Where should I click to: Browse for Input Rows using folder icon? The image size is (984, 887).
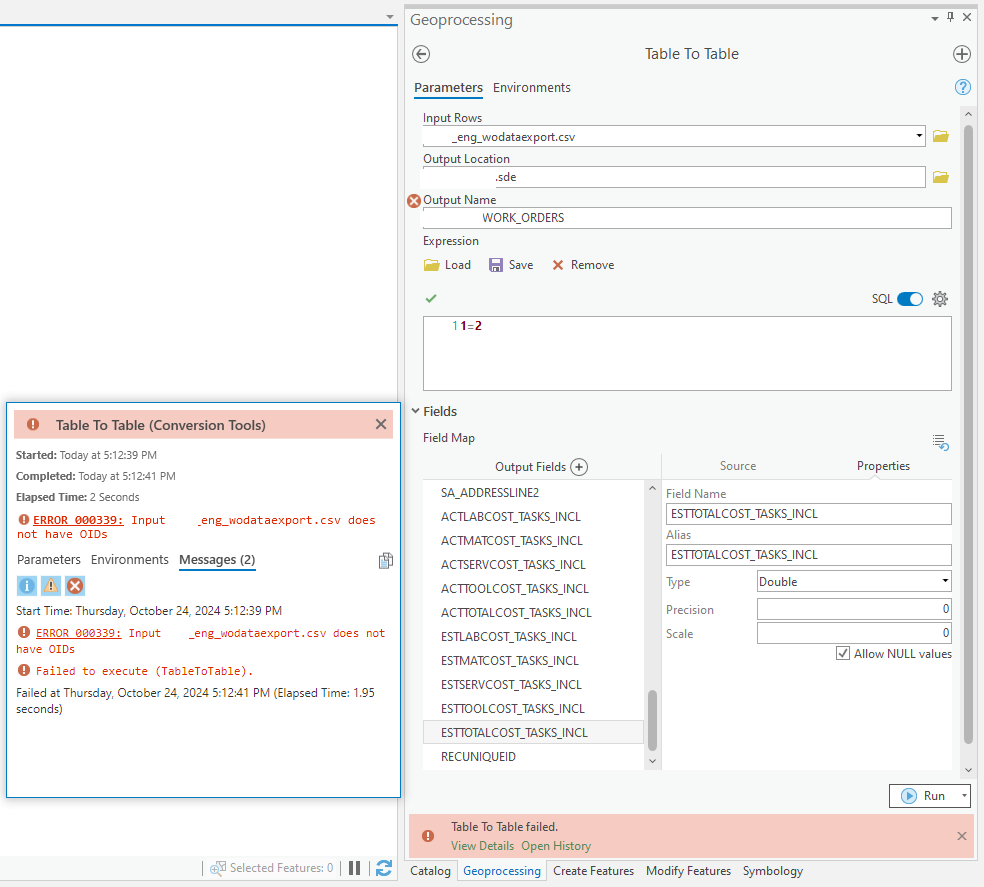click(x=940, y=135)
